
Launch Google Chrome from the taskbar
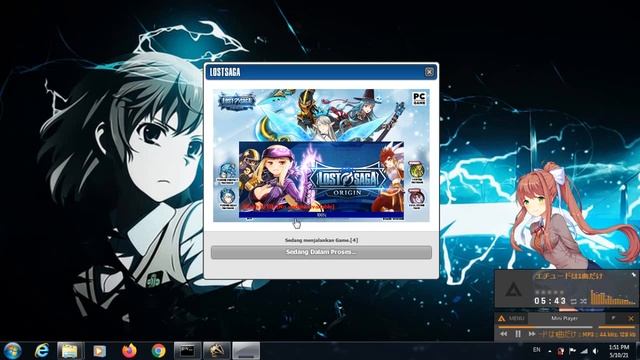(x=158, y=351)
